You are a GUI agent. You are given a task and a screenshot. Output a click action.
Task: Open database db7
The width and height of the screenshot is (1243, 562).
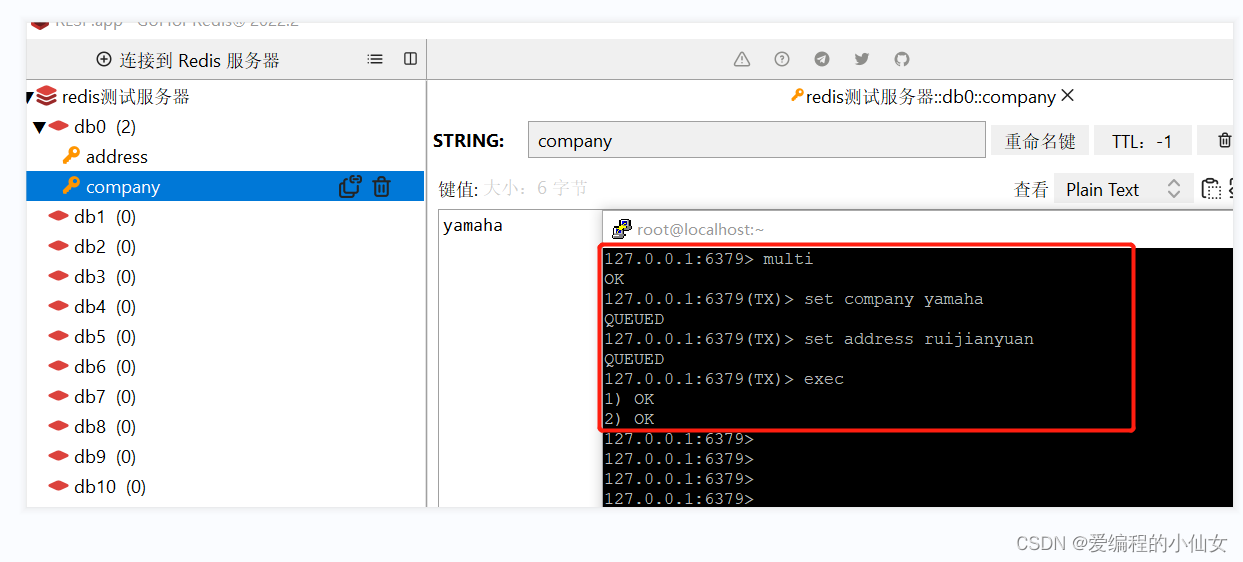coord(104,397)
